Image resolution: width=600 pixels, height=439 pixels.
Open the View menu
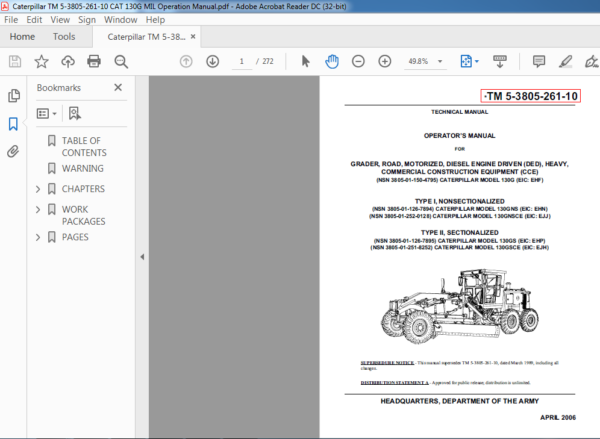click(60, 20)
